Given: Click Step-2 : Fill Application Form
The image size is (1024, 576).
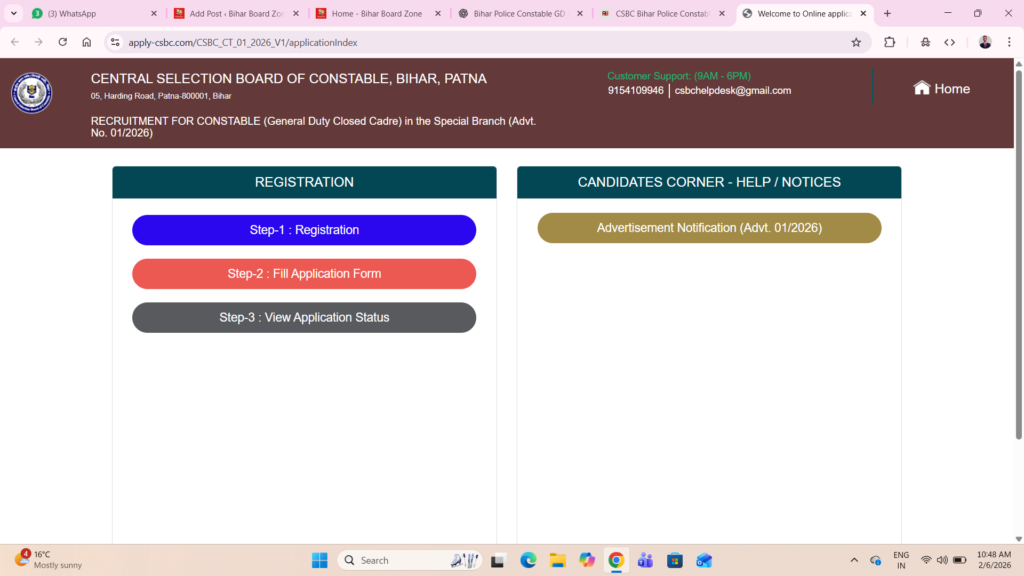Looking at the screenshot, I should [304, 273].
